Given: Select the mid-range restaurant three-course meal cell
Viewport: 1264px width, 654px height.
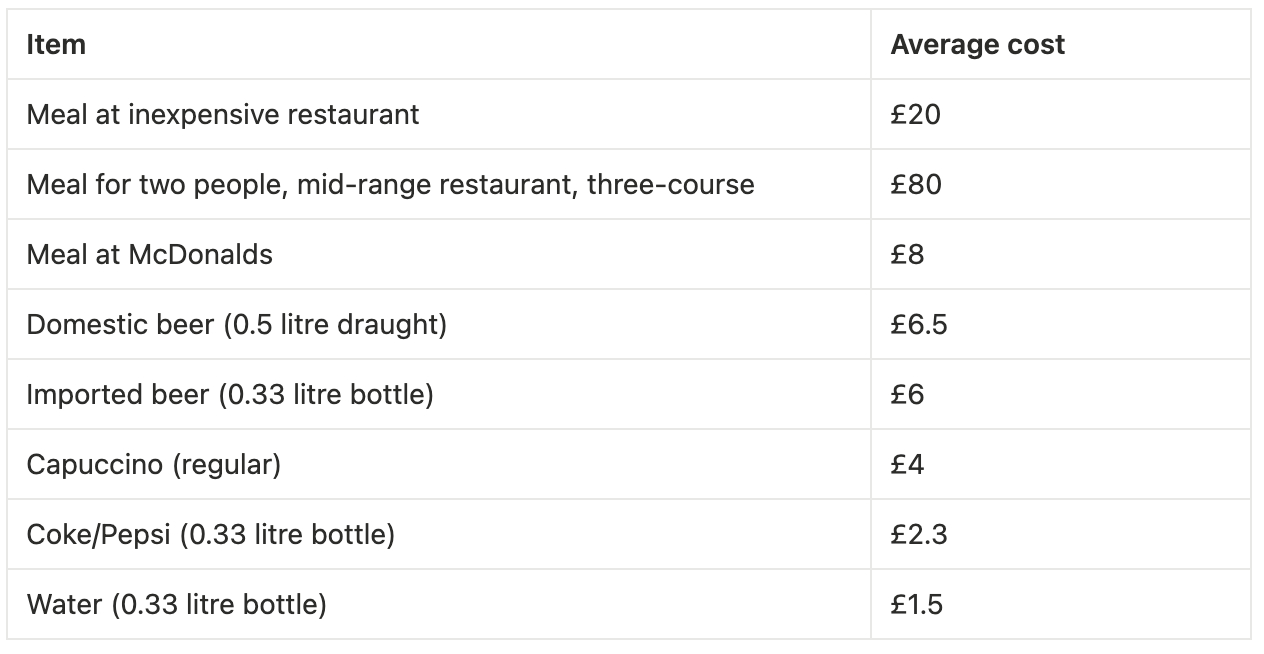Looking at the screenshot, I should (390, 185).
